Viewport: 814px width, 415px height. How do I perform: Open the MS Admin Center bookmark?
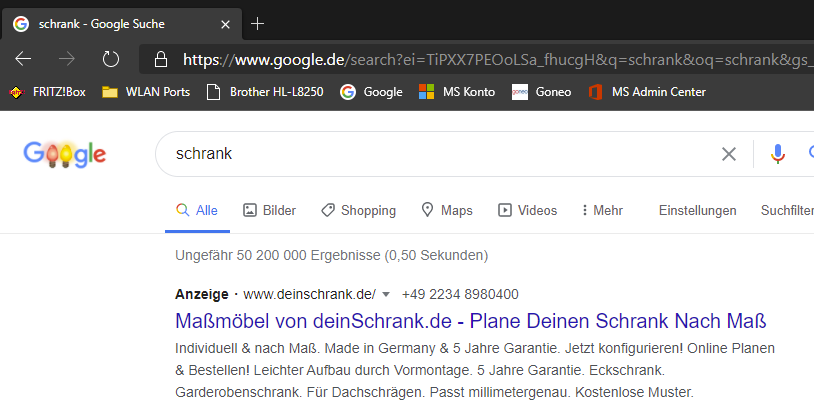click(647, 92)
